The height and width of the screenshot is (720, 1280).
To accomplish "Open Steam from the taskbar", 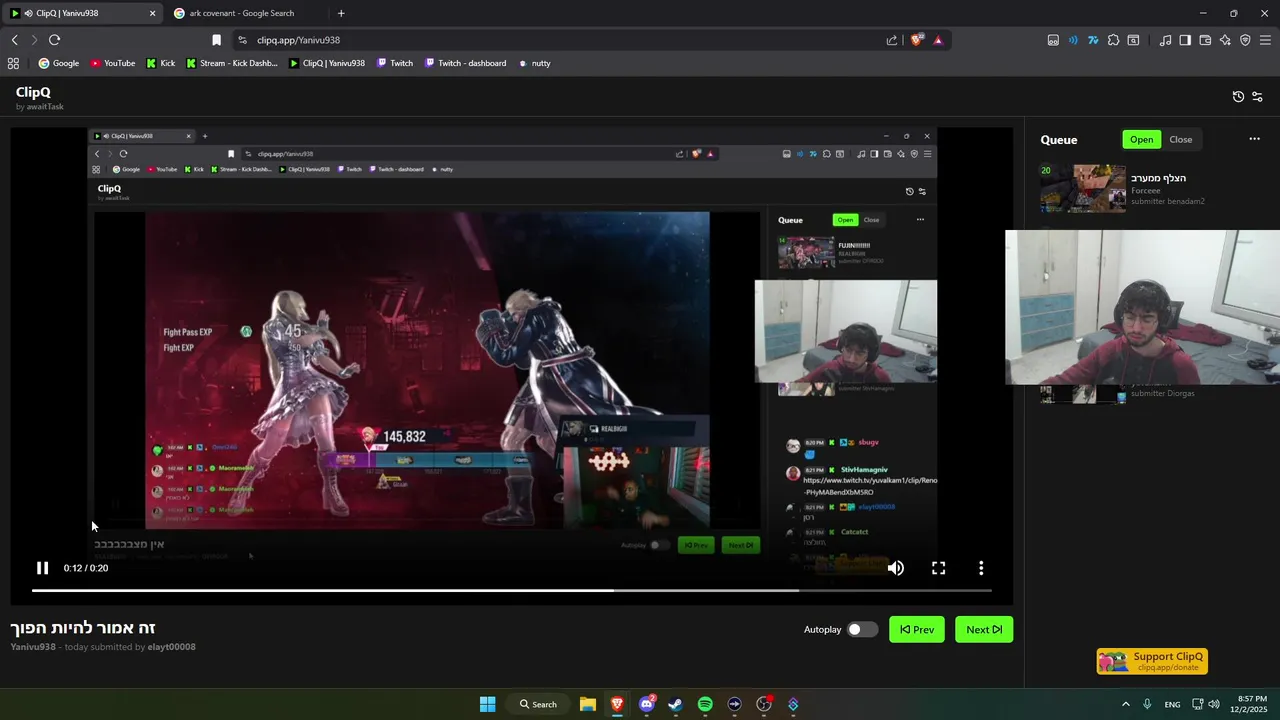I will click(x=675, y=704).
